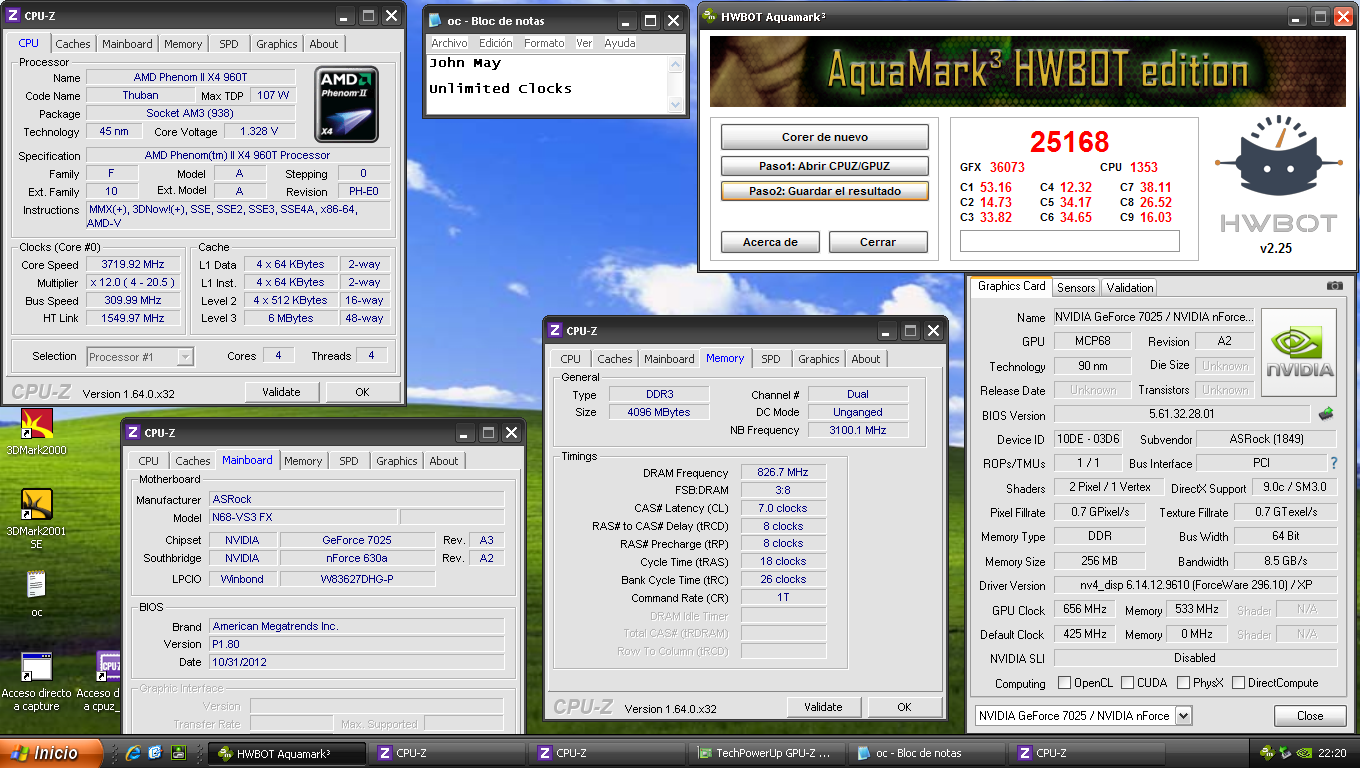Open the Ver menu in notepad

tap(584, 43)
